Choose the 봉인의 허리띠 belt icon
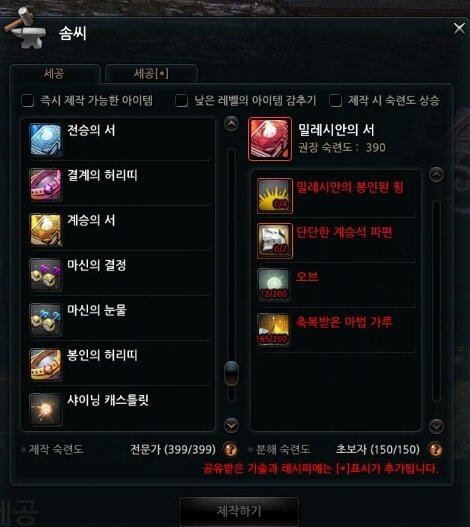Image resolution: width=470 pixels, height=527 pixels. pyautogui.click(x=45, y=365)
